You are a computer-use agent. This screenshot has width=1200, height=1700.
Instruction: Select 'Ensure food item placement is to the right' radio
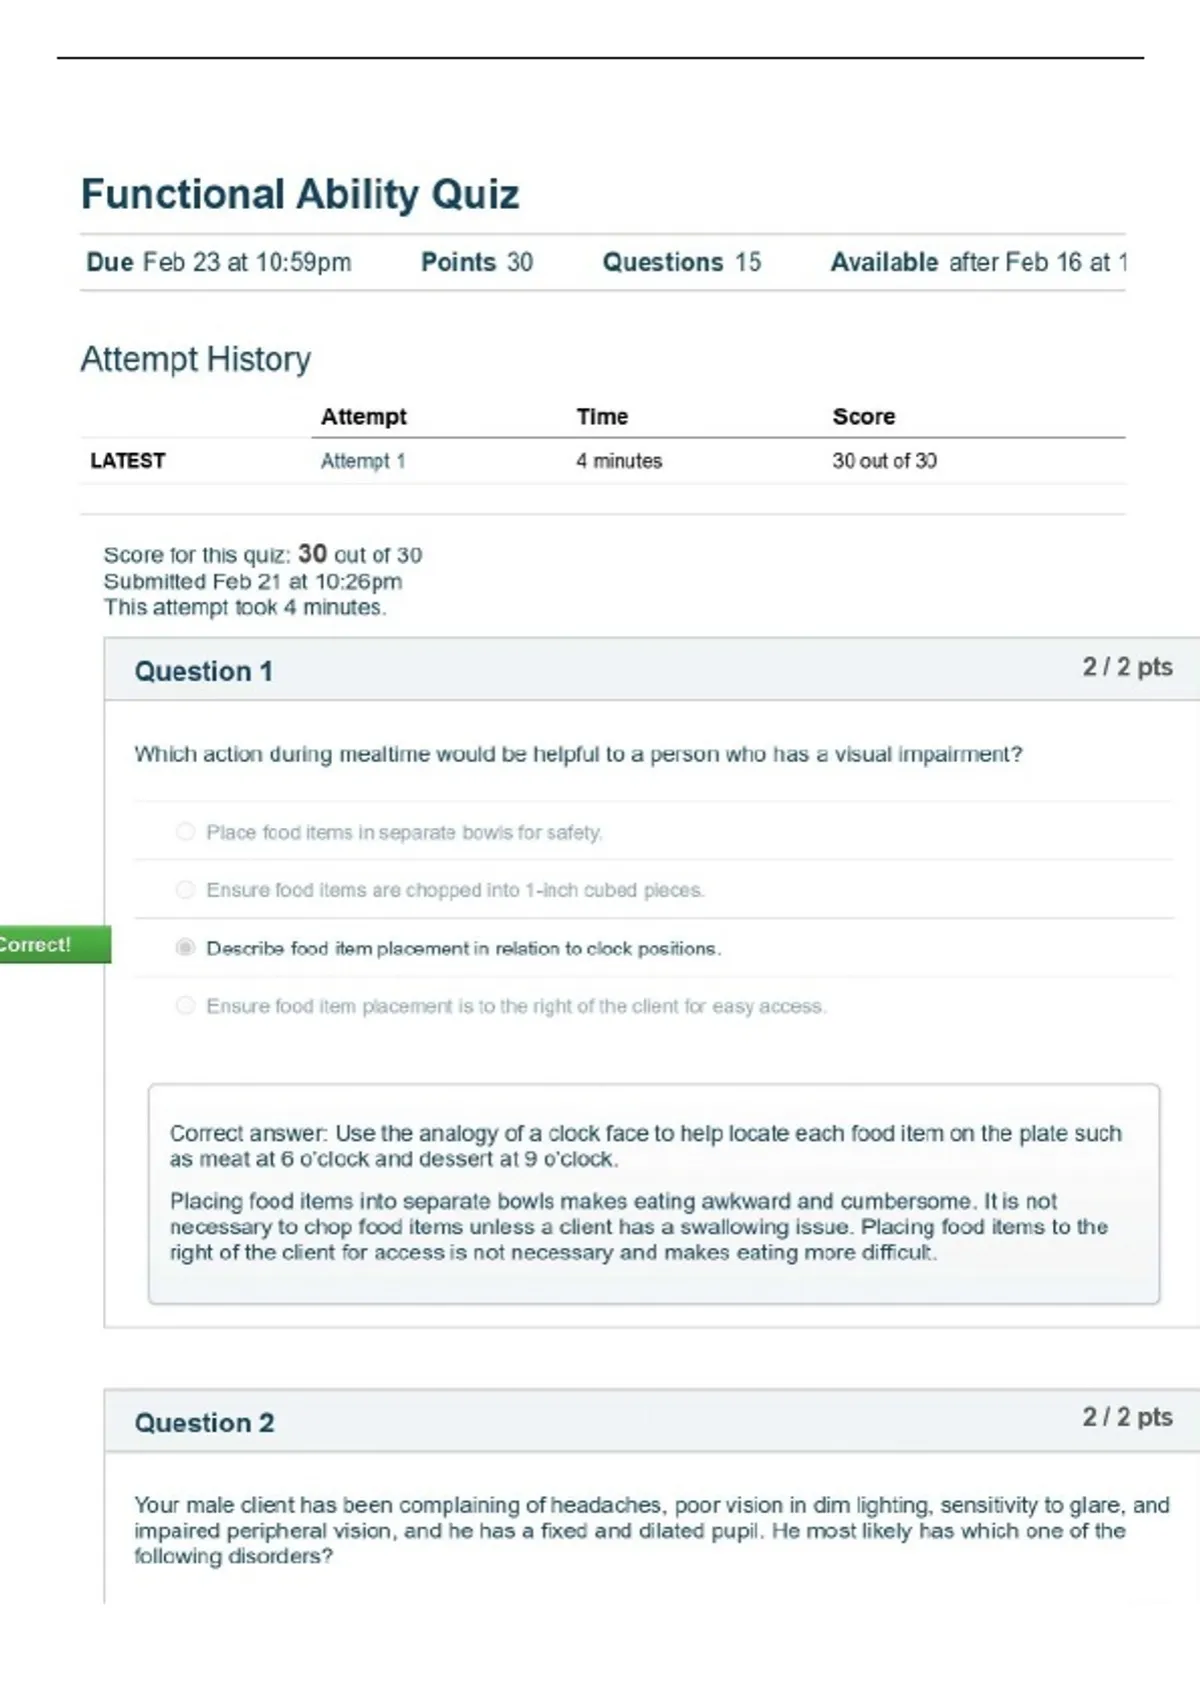tap(185, 1006)
